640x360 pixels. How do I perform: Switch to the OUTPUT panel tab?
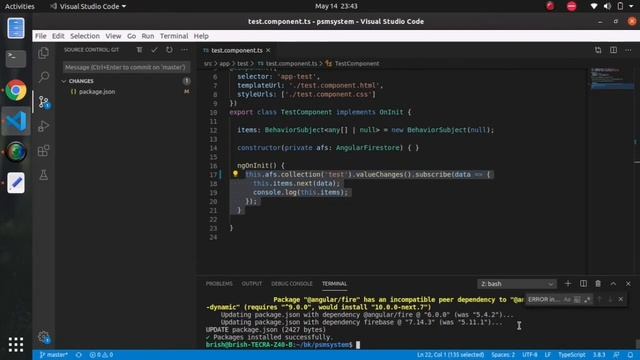tap(252, 284)
